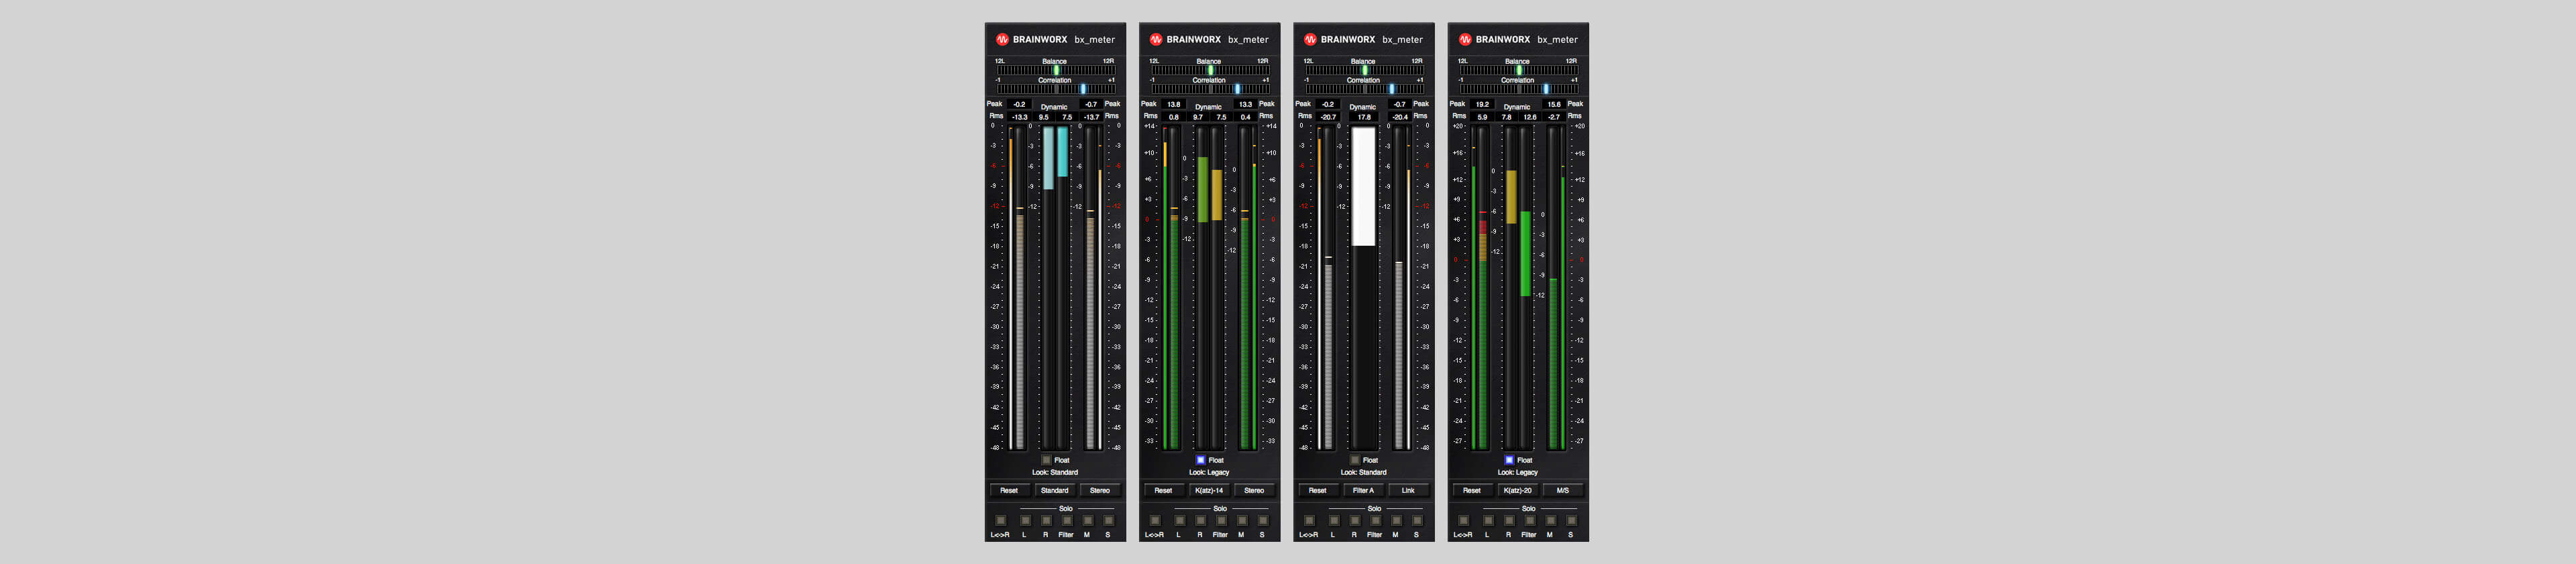Solo the M channel in the Standard/Stereo meter
The width and height of the screenshot is (2576, 564).
(x=1088, y=520)
